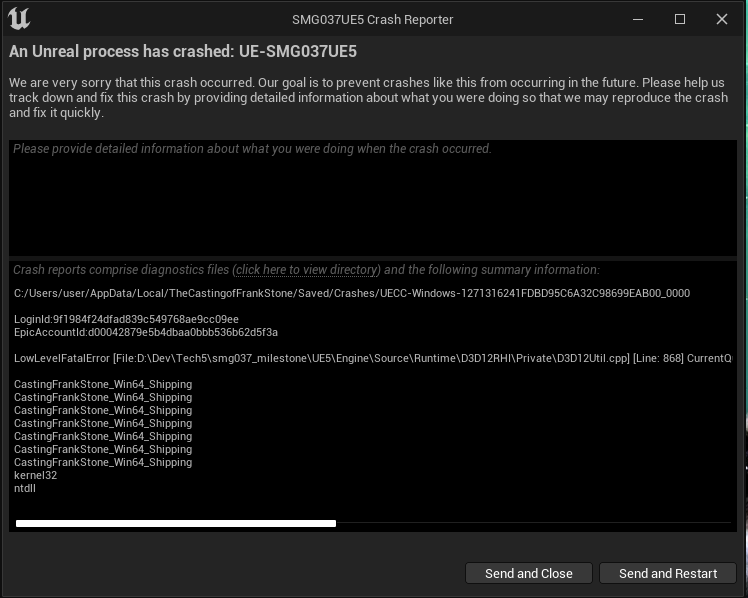Select the last CastingFrankStone_Win64_Shipping stack entry

(x=103, y=463)
